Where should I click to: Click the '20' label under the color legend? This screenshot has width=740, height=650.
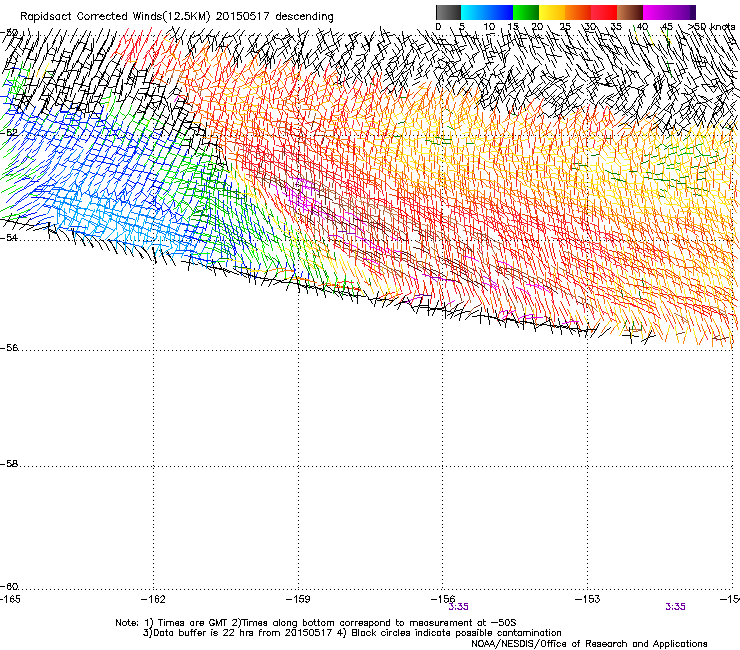pyautogui.click(x=537, y=26)
